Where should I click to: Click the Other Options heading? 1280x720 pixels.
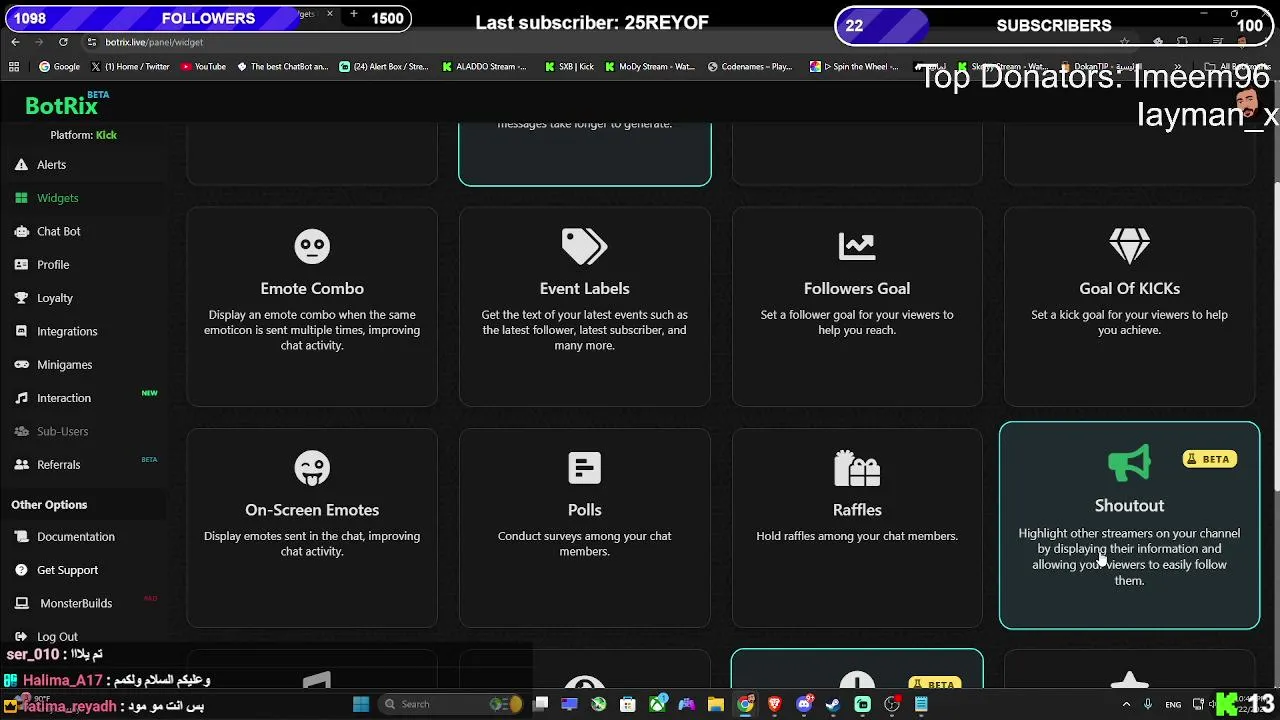pos(49,505)
